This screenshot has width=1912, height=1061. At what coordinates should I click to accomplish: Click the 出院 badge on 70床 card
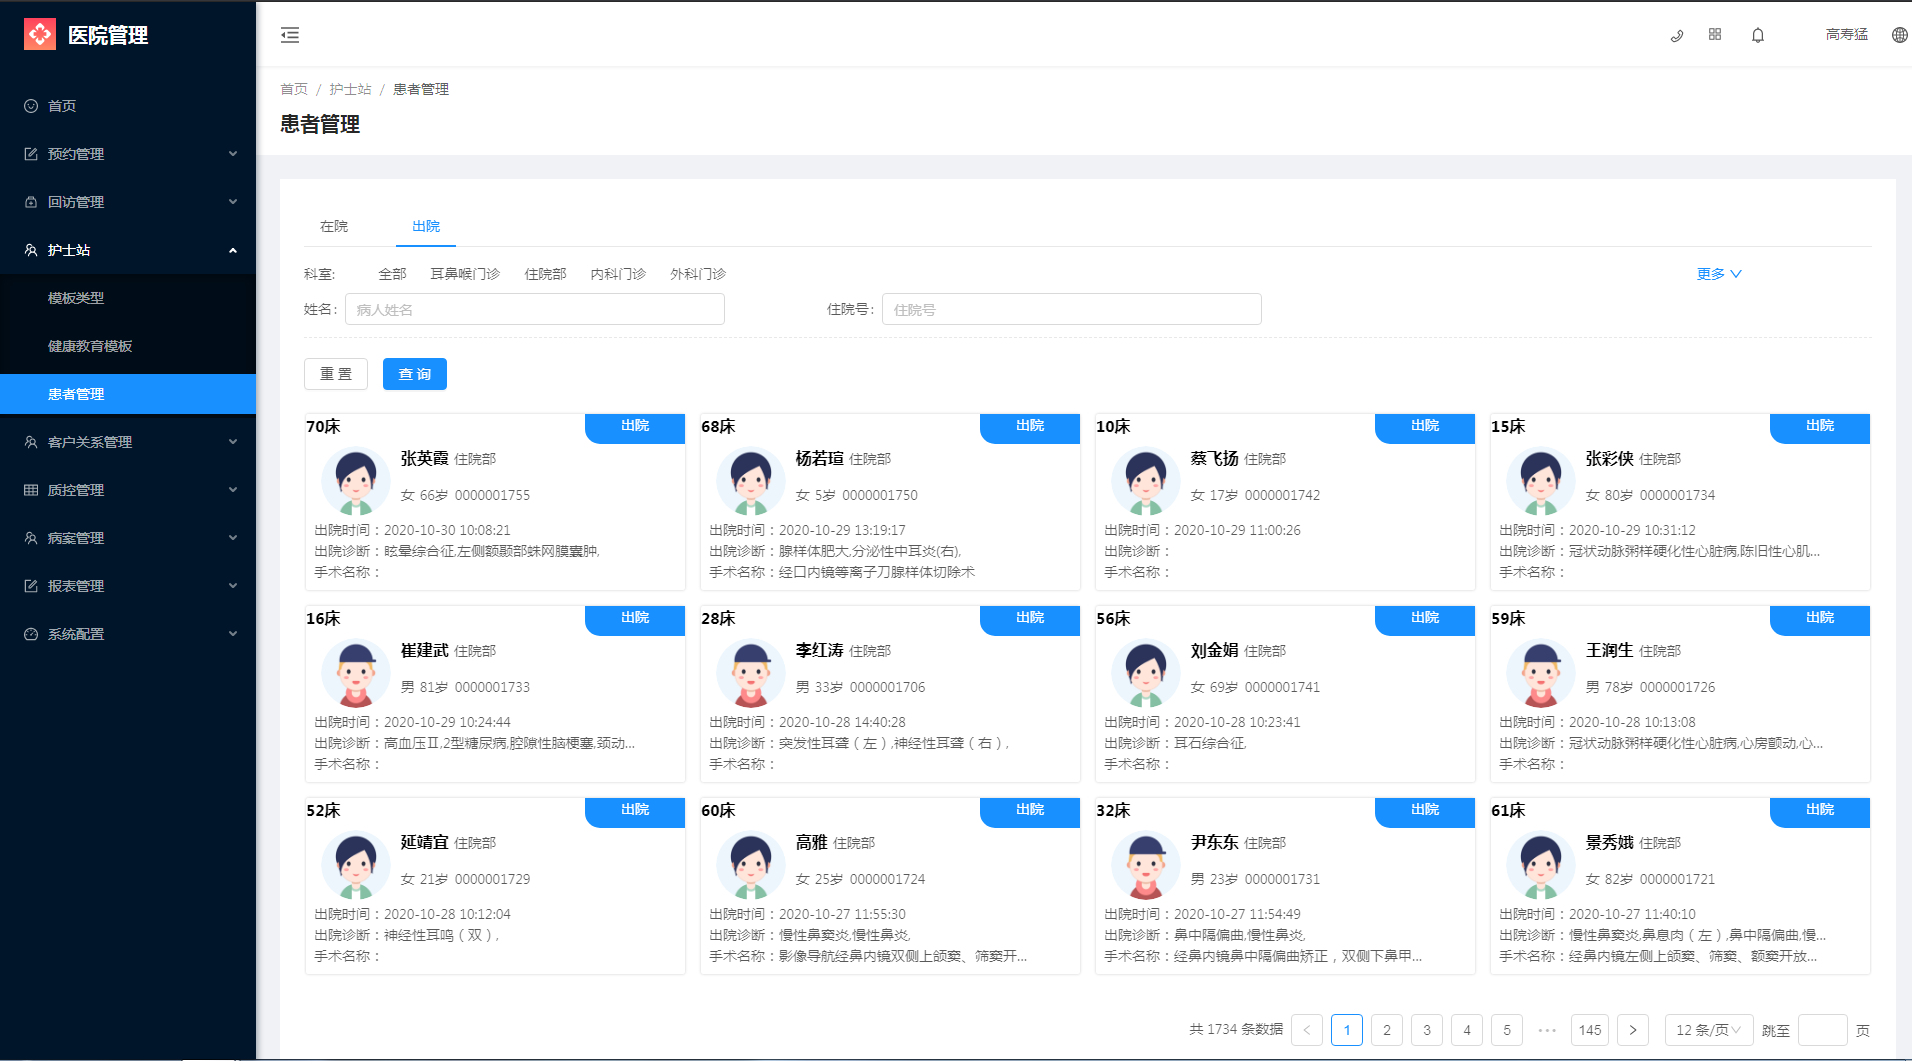635,427
